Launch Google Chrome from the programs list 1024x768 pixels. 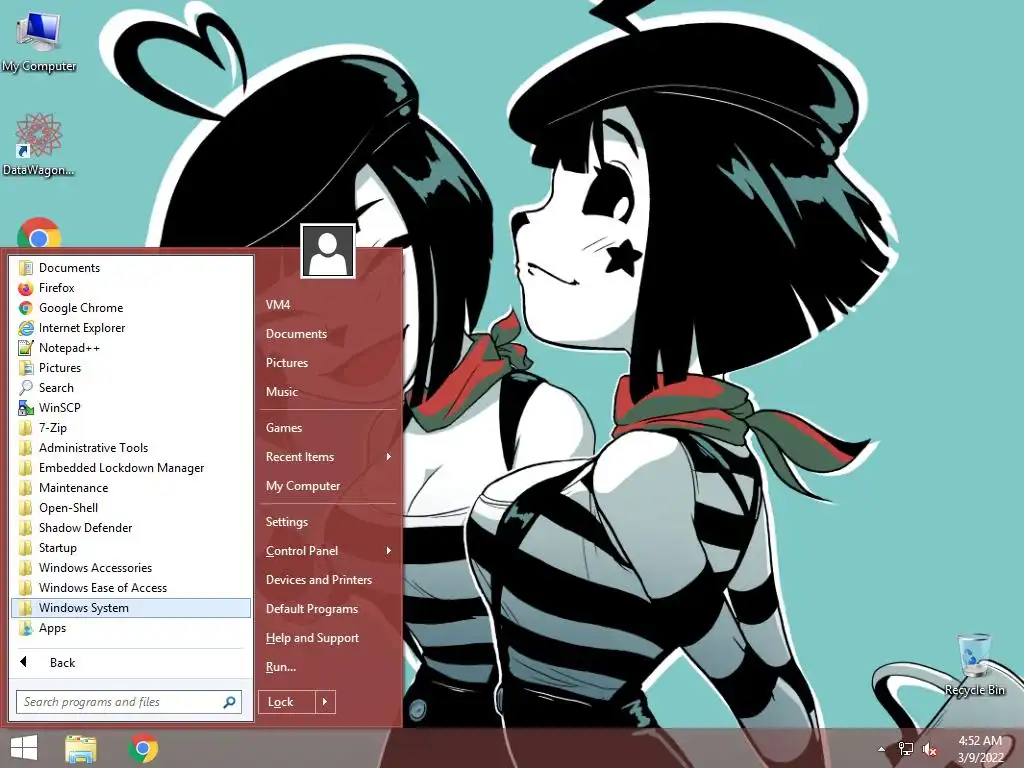(131, 308)
